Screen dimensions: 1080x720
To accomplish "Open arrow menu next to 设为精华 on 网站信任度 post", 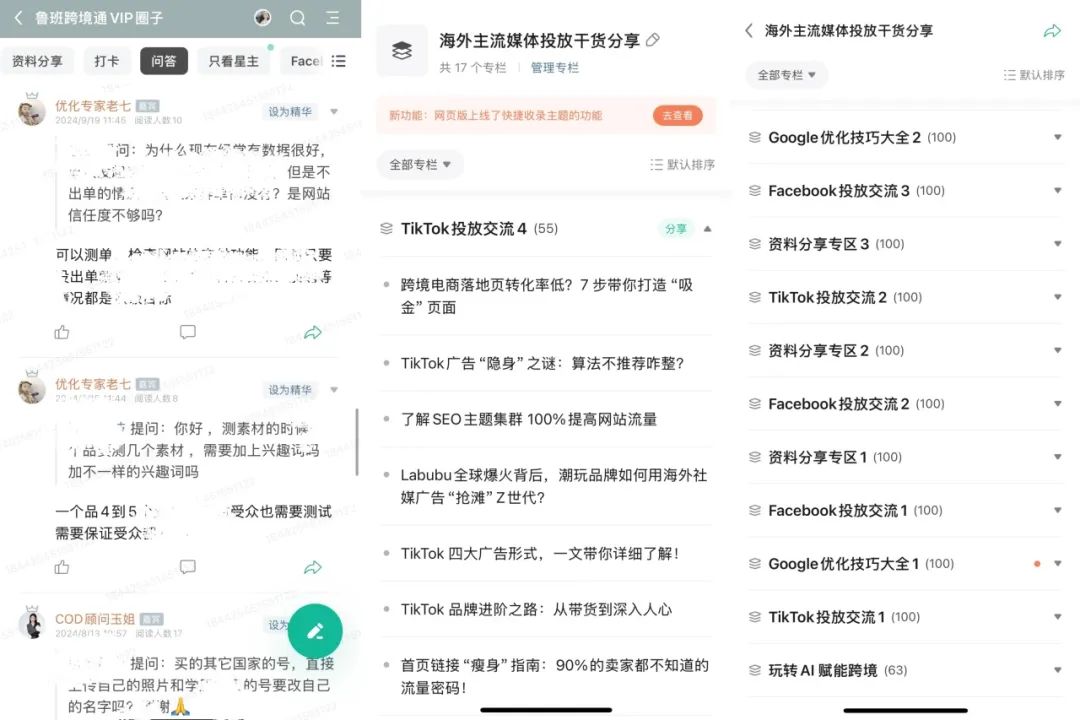I will [x=334, y=112].
